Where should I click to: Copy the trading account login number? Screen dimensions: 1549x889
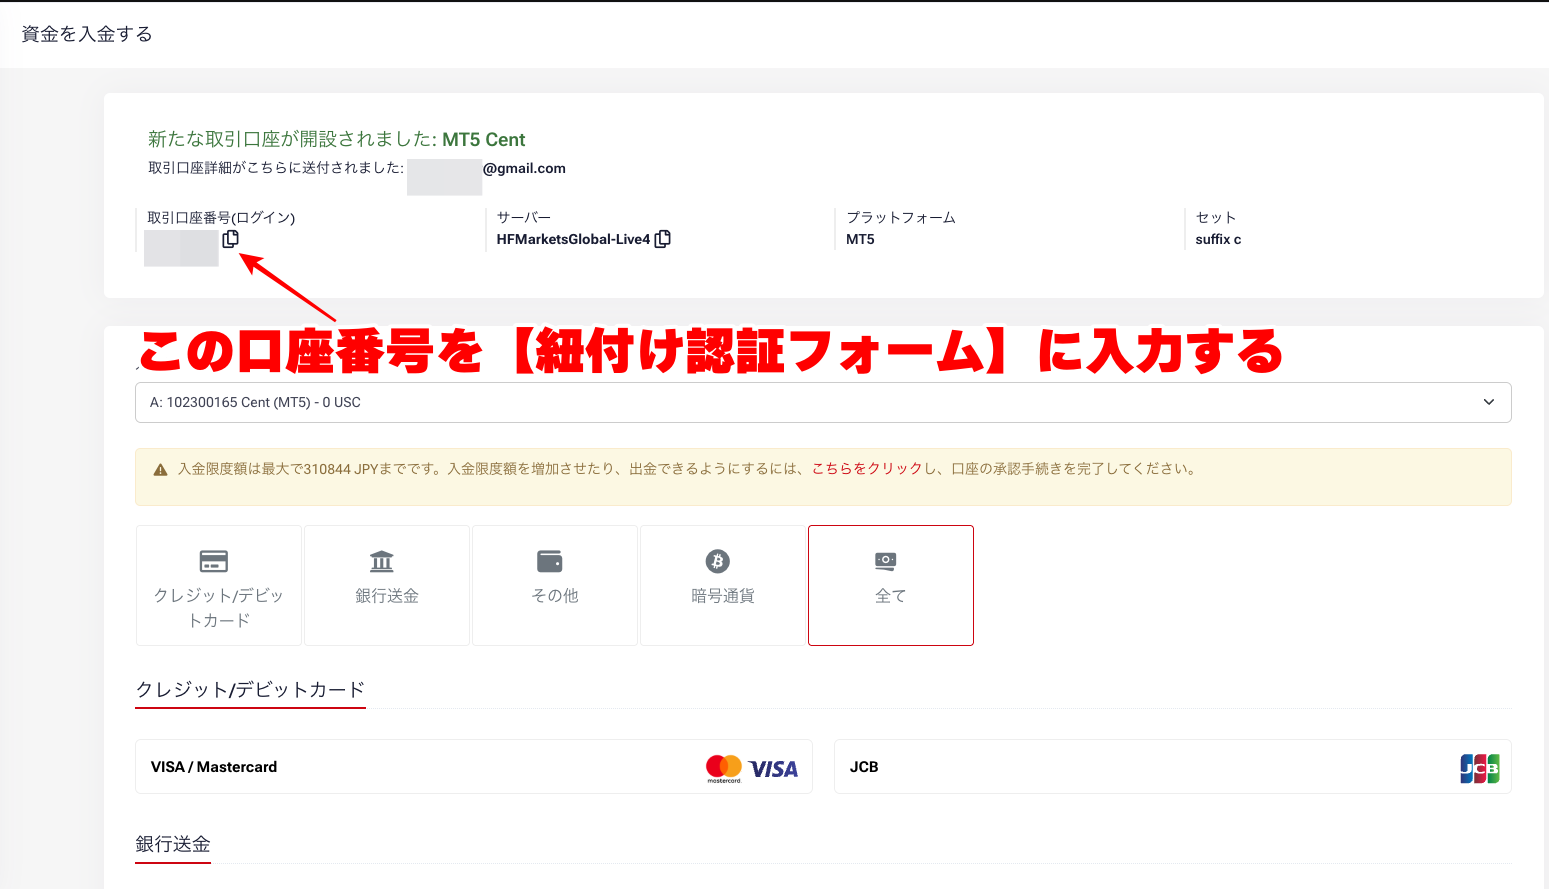[230, 239]
